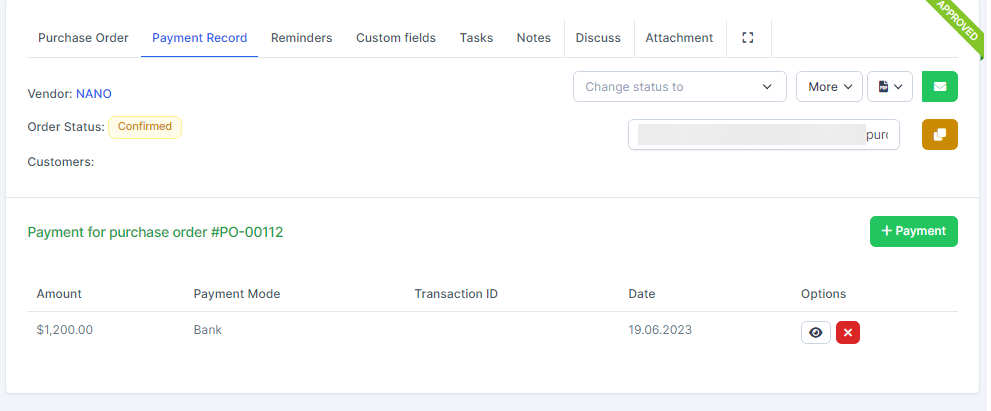Toggle fullscreen with the expand icon
Viewport: 991px width, 411px height.
coord(747,38)
